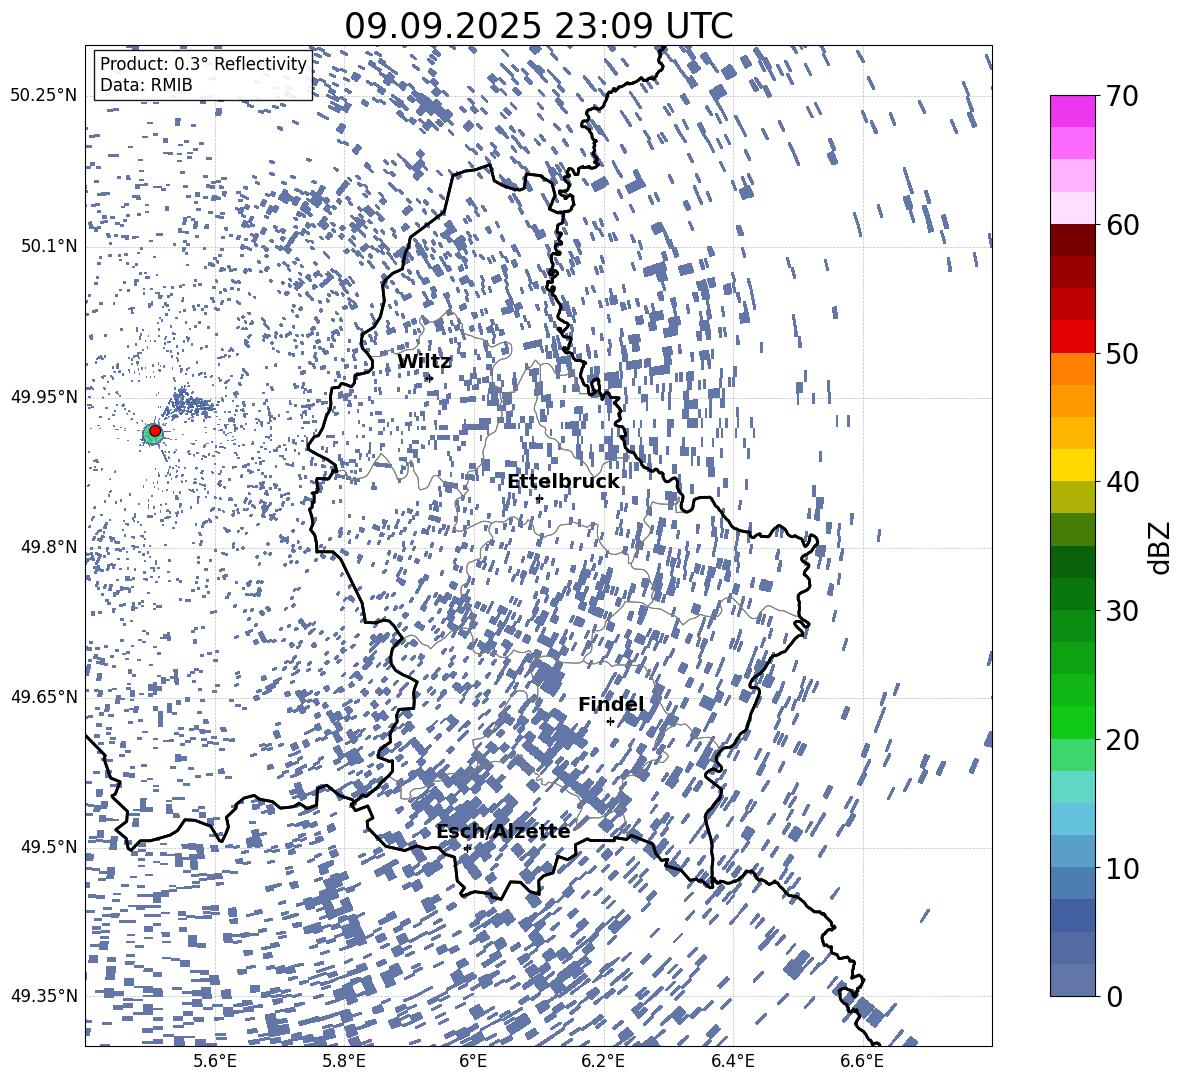Viewport: 1184px width, 1081px height.
Task: Click the 'Data: RMIB' text
Action: pyautogui.click(x=146, y=85)
